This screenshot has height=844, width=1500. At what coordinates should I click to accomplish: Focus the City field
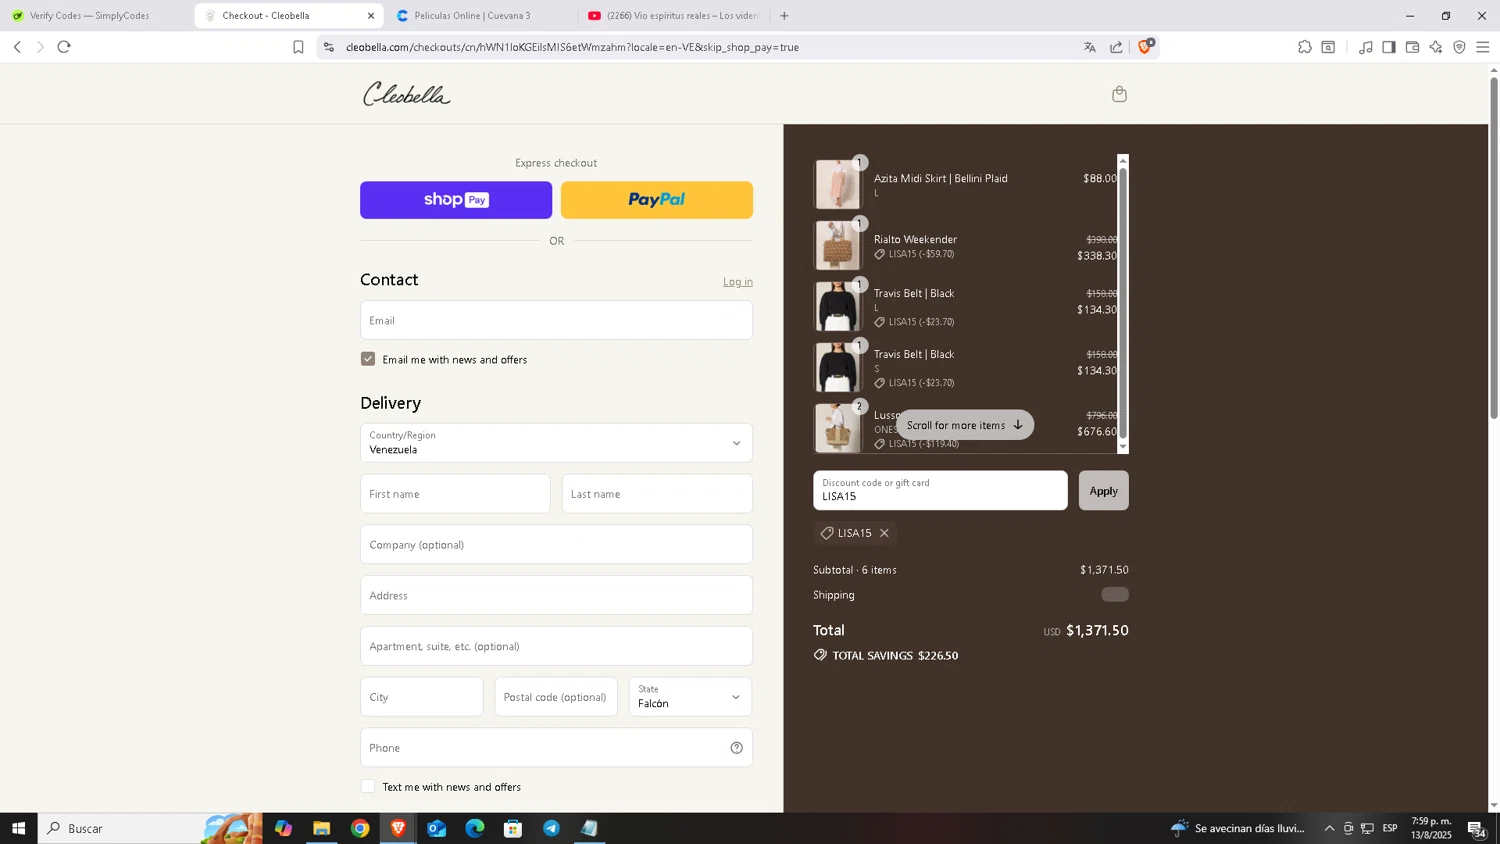(421, 697)
